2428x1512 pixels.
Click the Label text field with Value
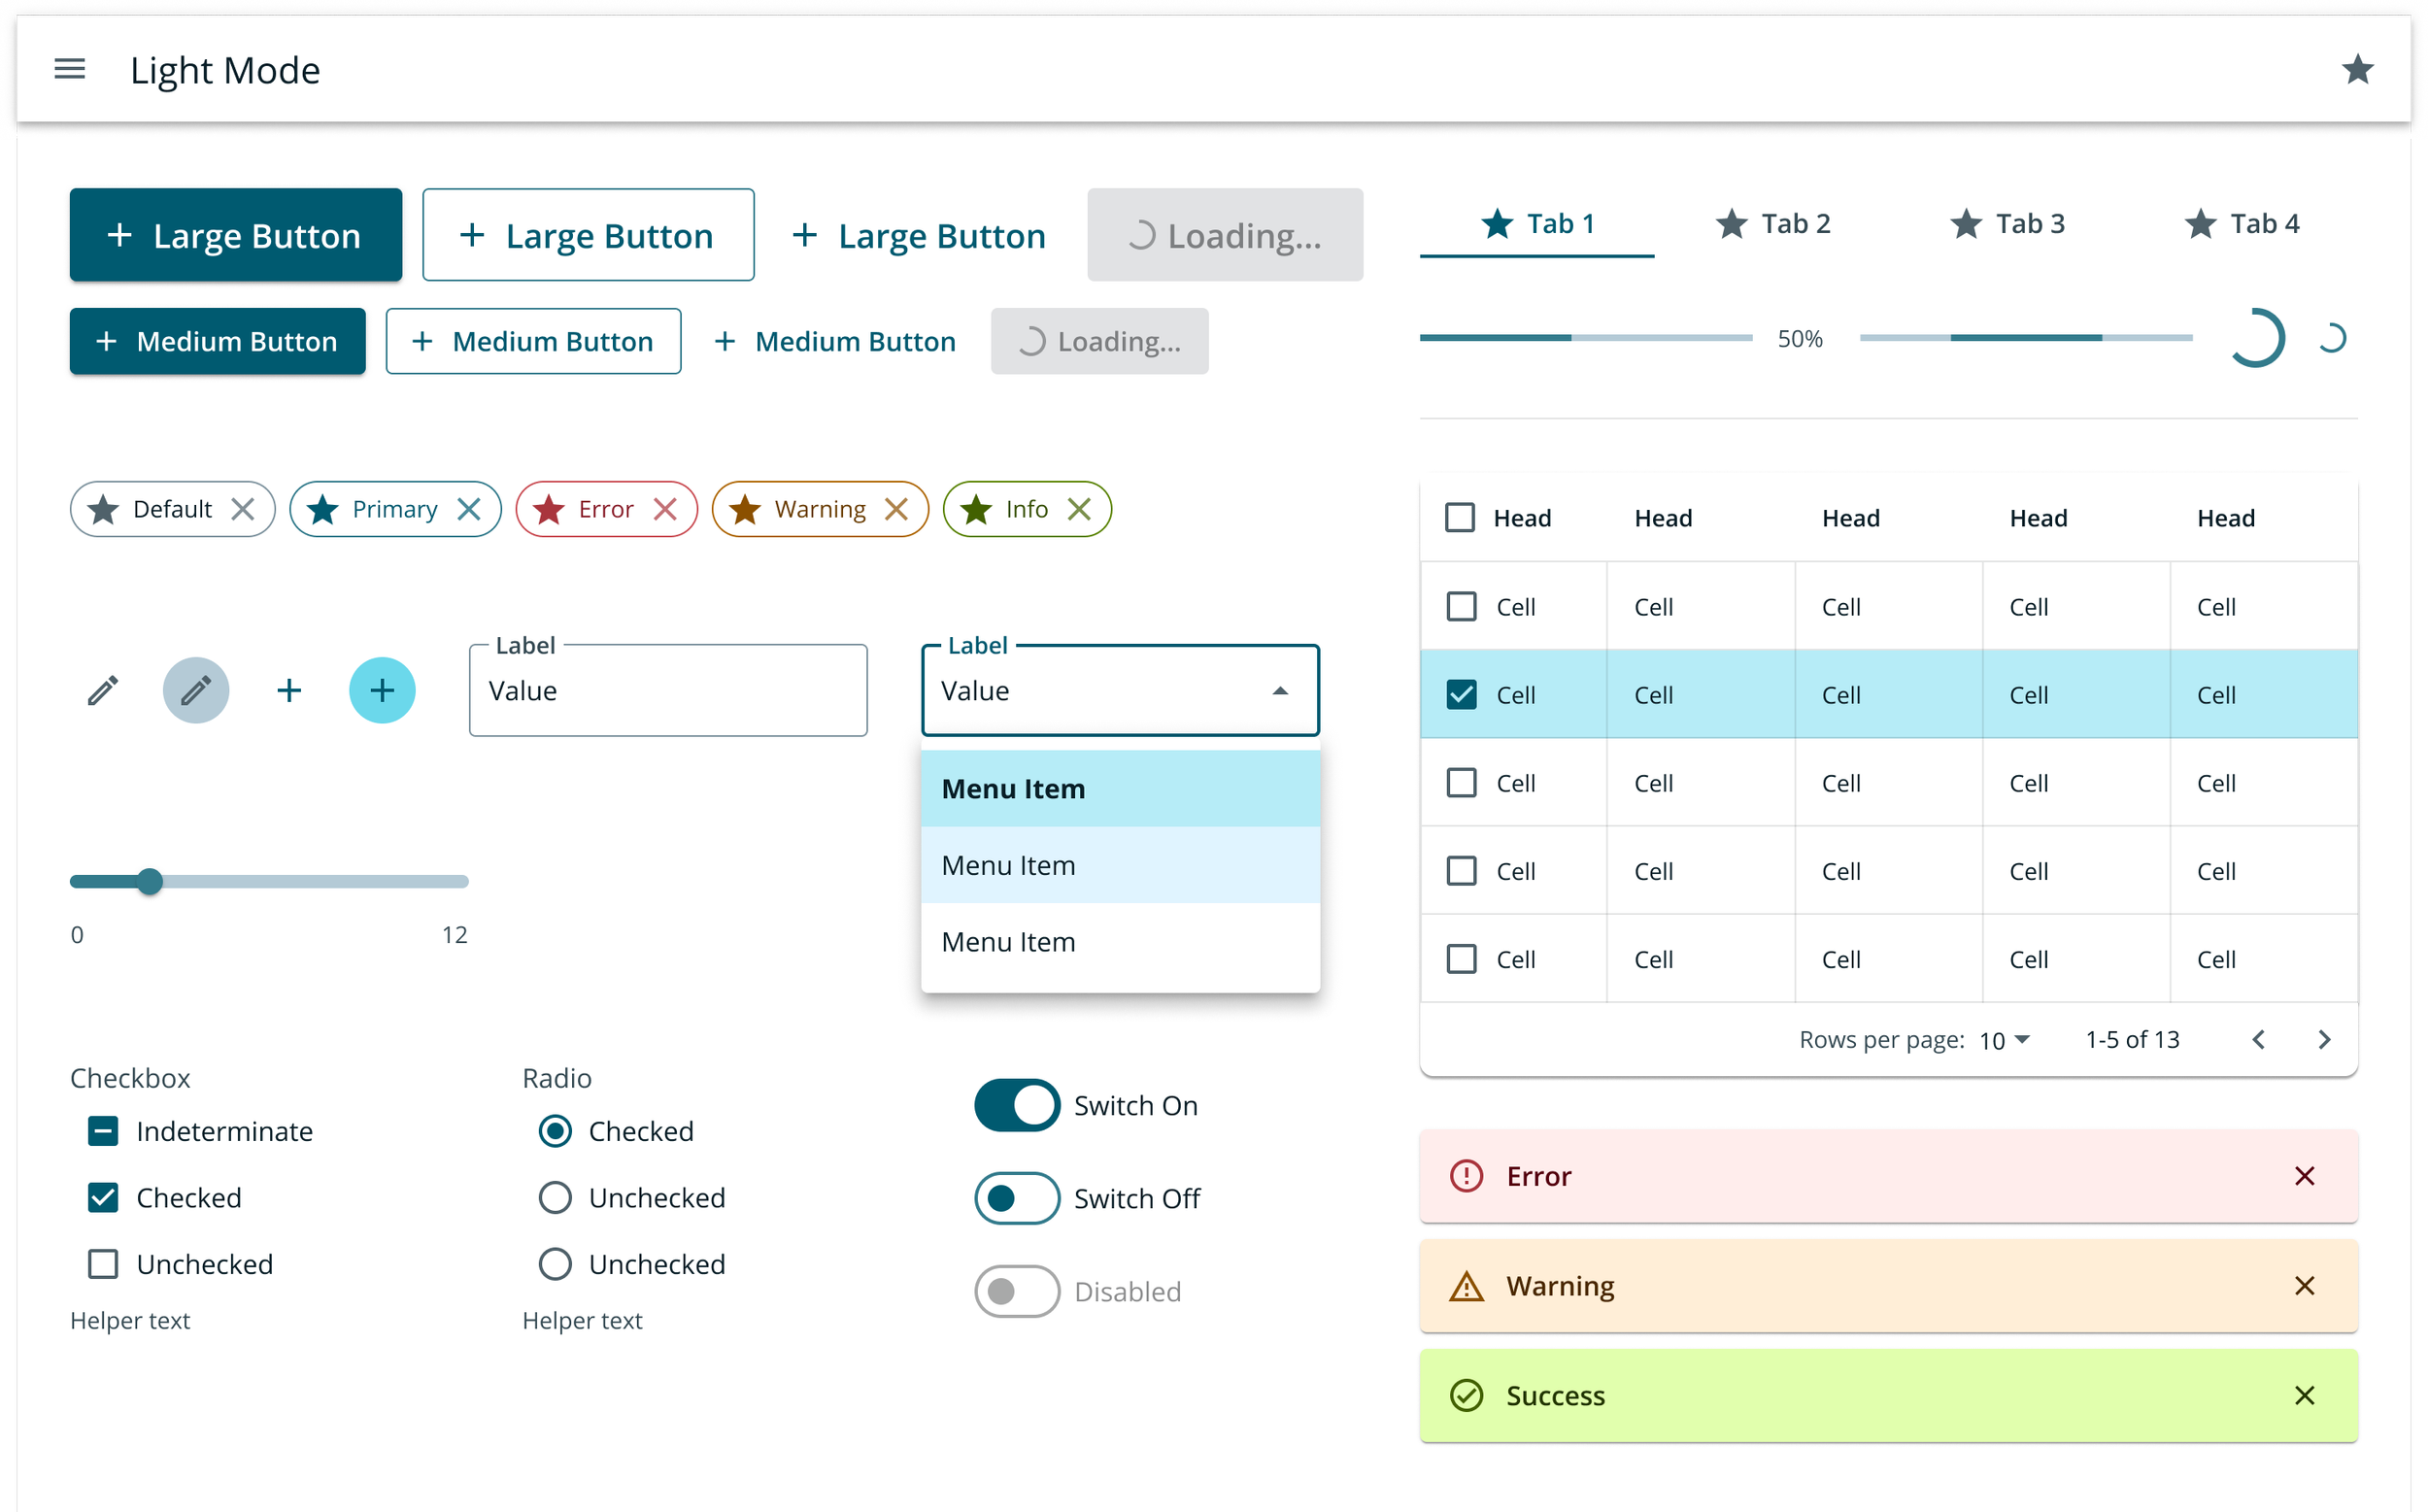(668, 691)
